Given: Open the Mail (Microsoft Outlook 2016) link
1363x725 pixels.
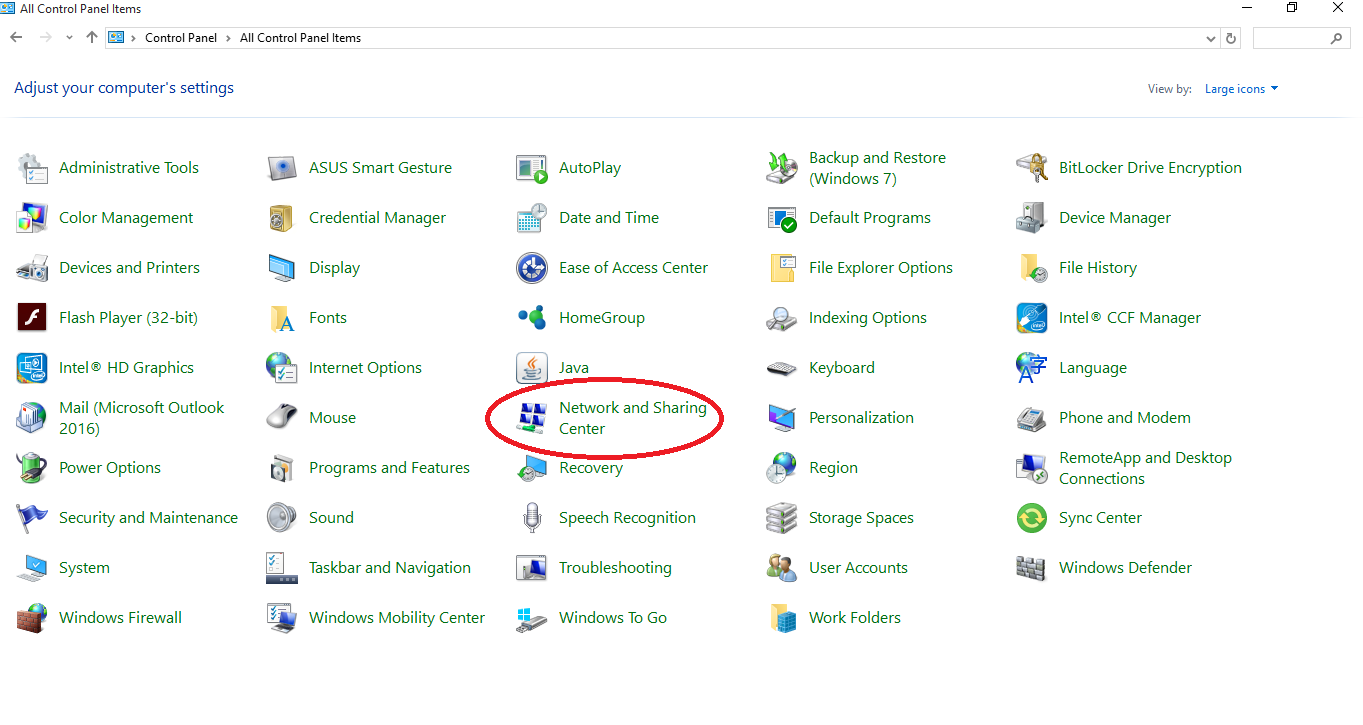Looking at the screenshot, I should pos(142,418).
